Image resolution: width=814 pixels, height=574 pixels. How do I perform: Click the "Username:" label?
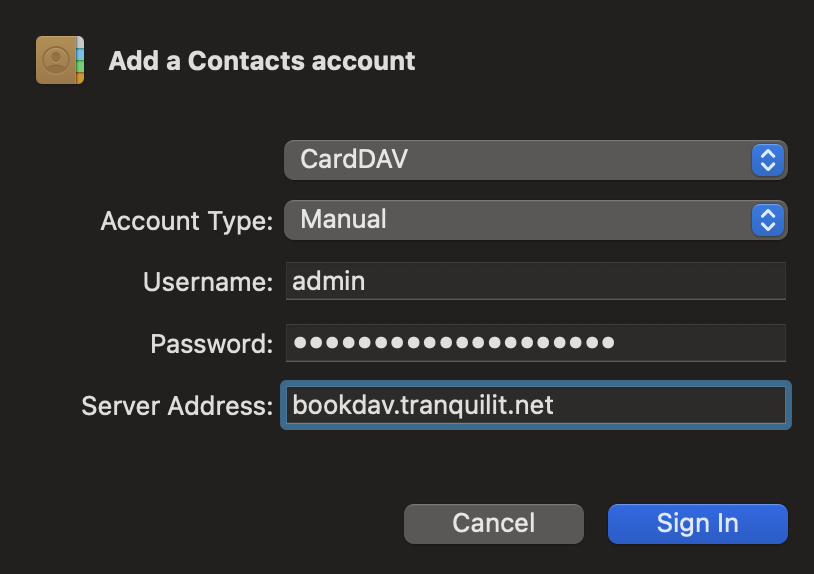208,283
